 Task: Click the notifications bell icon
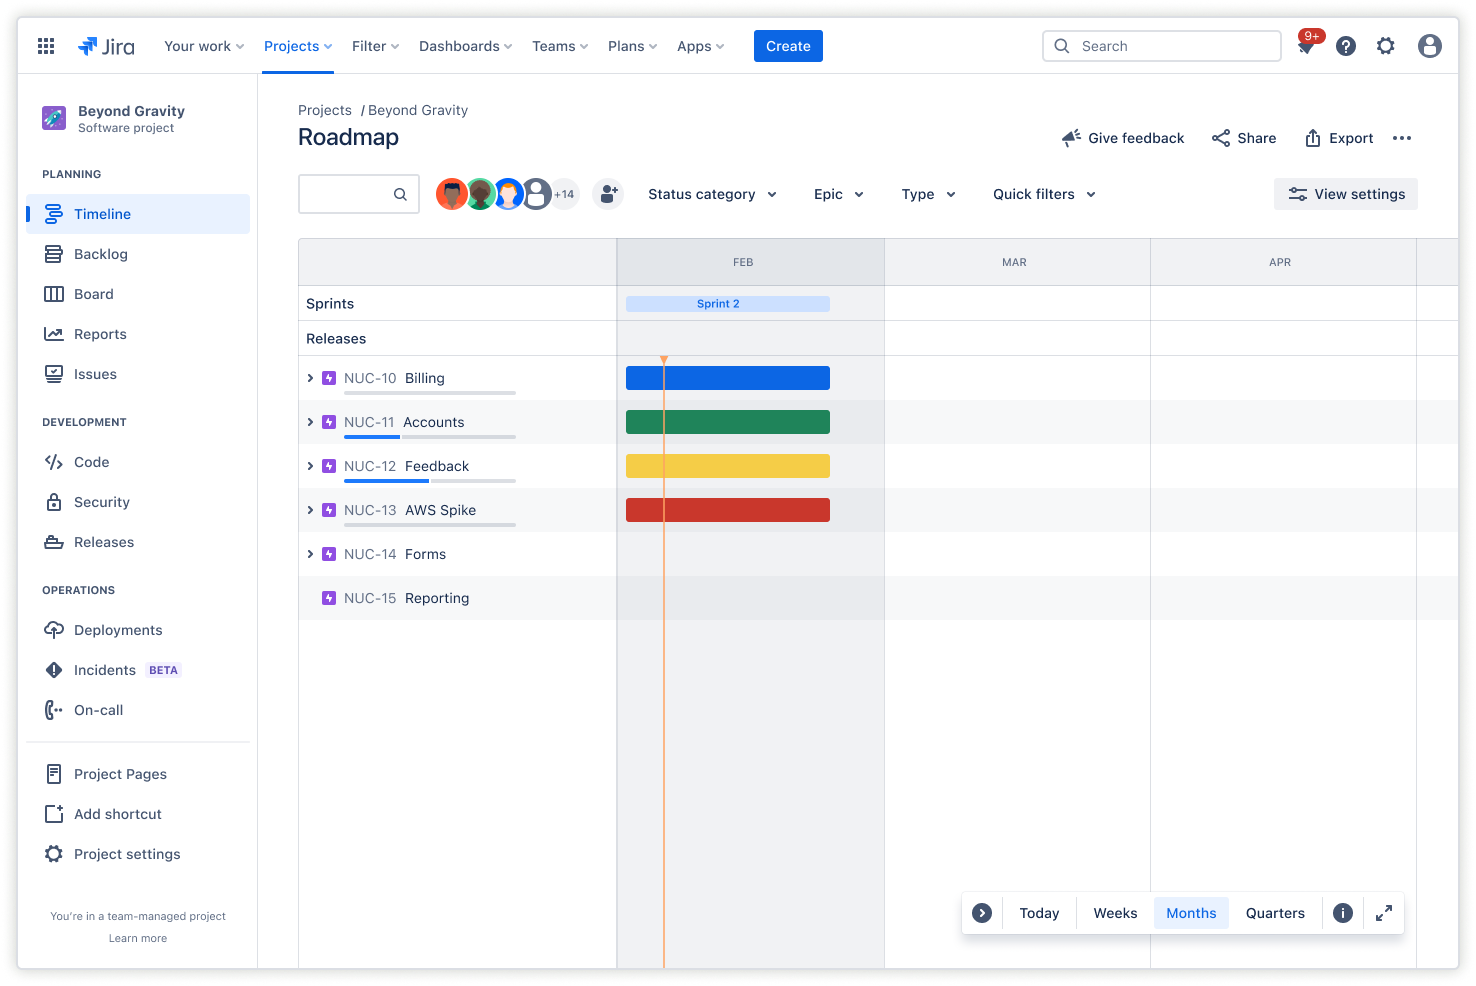pos(1306,45)
